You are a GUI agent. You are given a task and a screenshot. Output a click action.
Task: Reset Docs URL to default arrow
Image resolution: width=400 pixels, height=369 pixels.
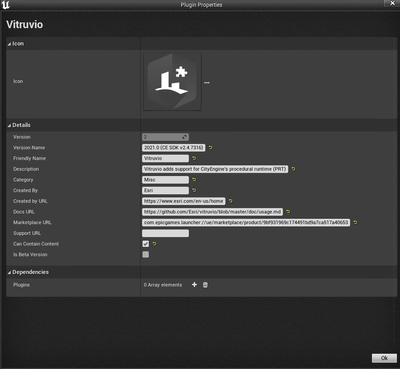coord(288,212)
